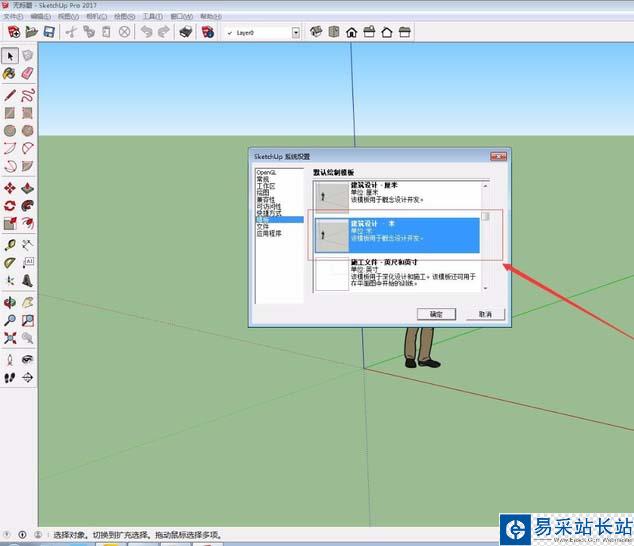Select the Rotate tool
This screenshot has width=634, height=546.
click(10, 205)
